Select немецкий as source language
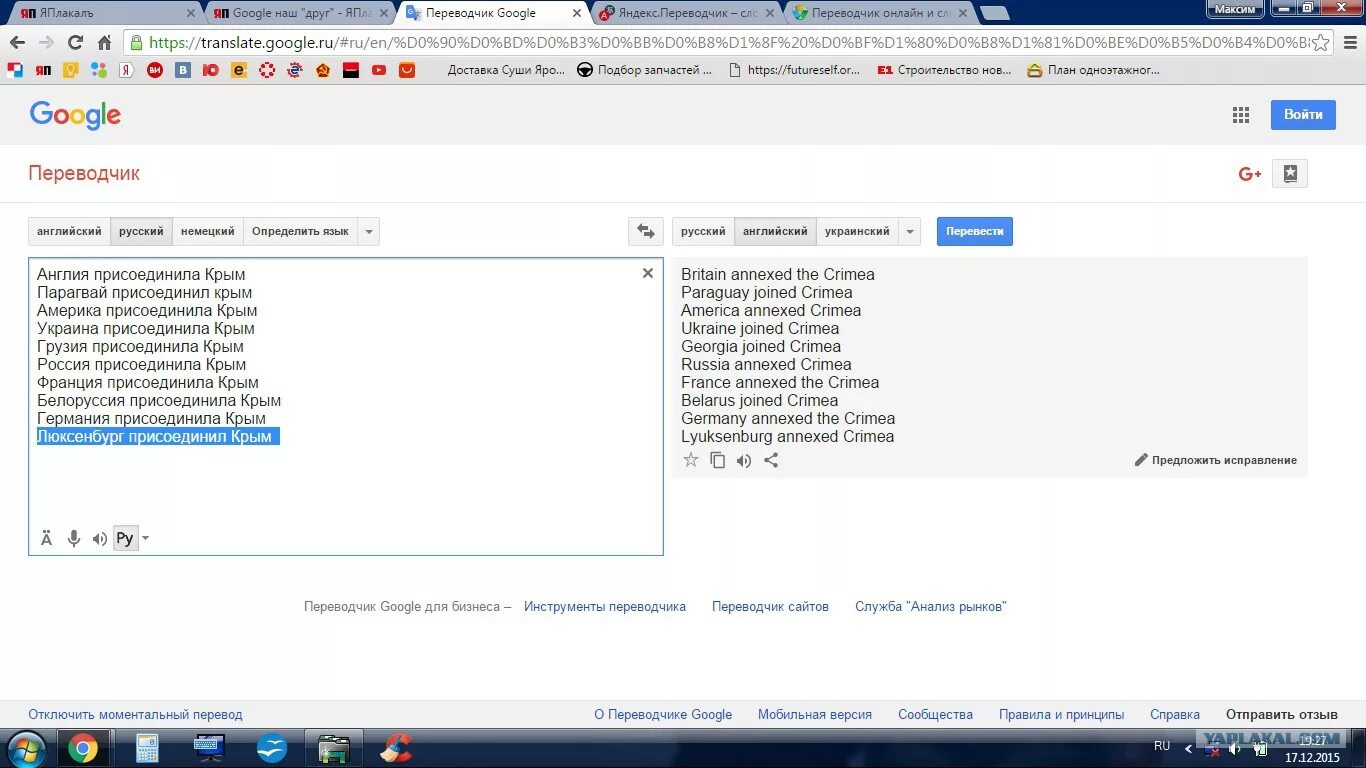Screen dimensions: 1366x768 coord(208,231)
